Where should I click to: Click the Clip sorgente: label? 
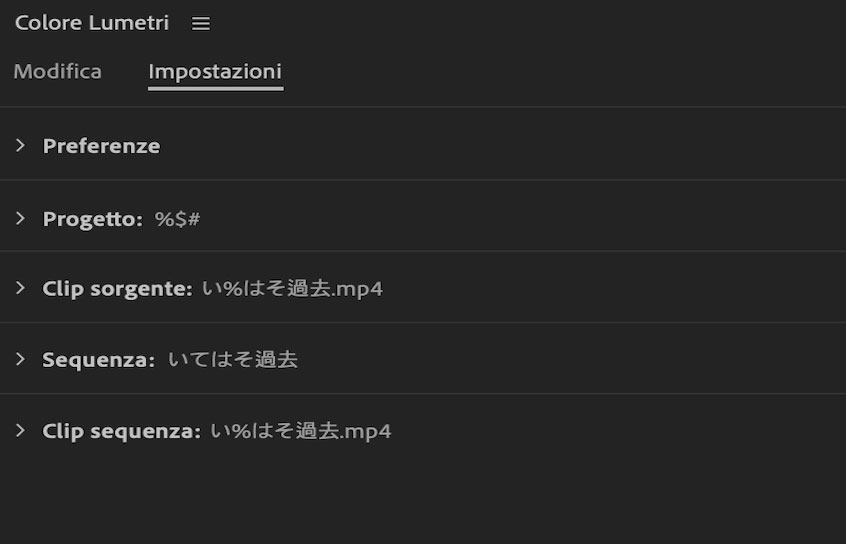[117, 289]
